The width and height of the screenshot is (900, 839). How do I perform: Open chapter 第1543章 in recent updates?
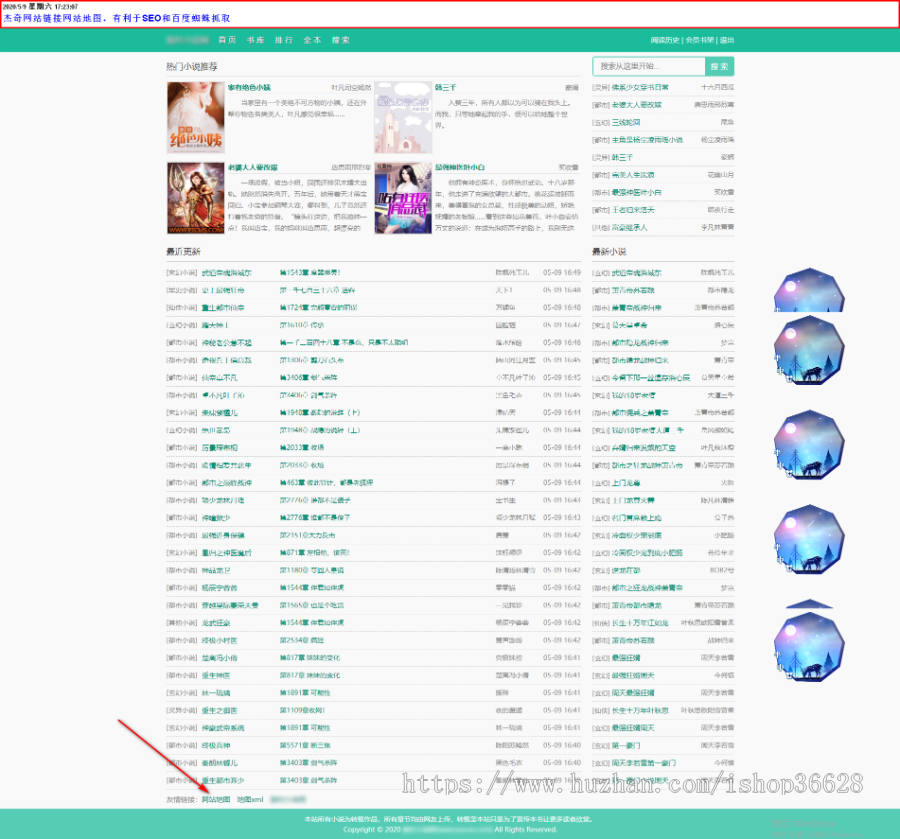pyautogui.click(x=310, y=273)
